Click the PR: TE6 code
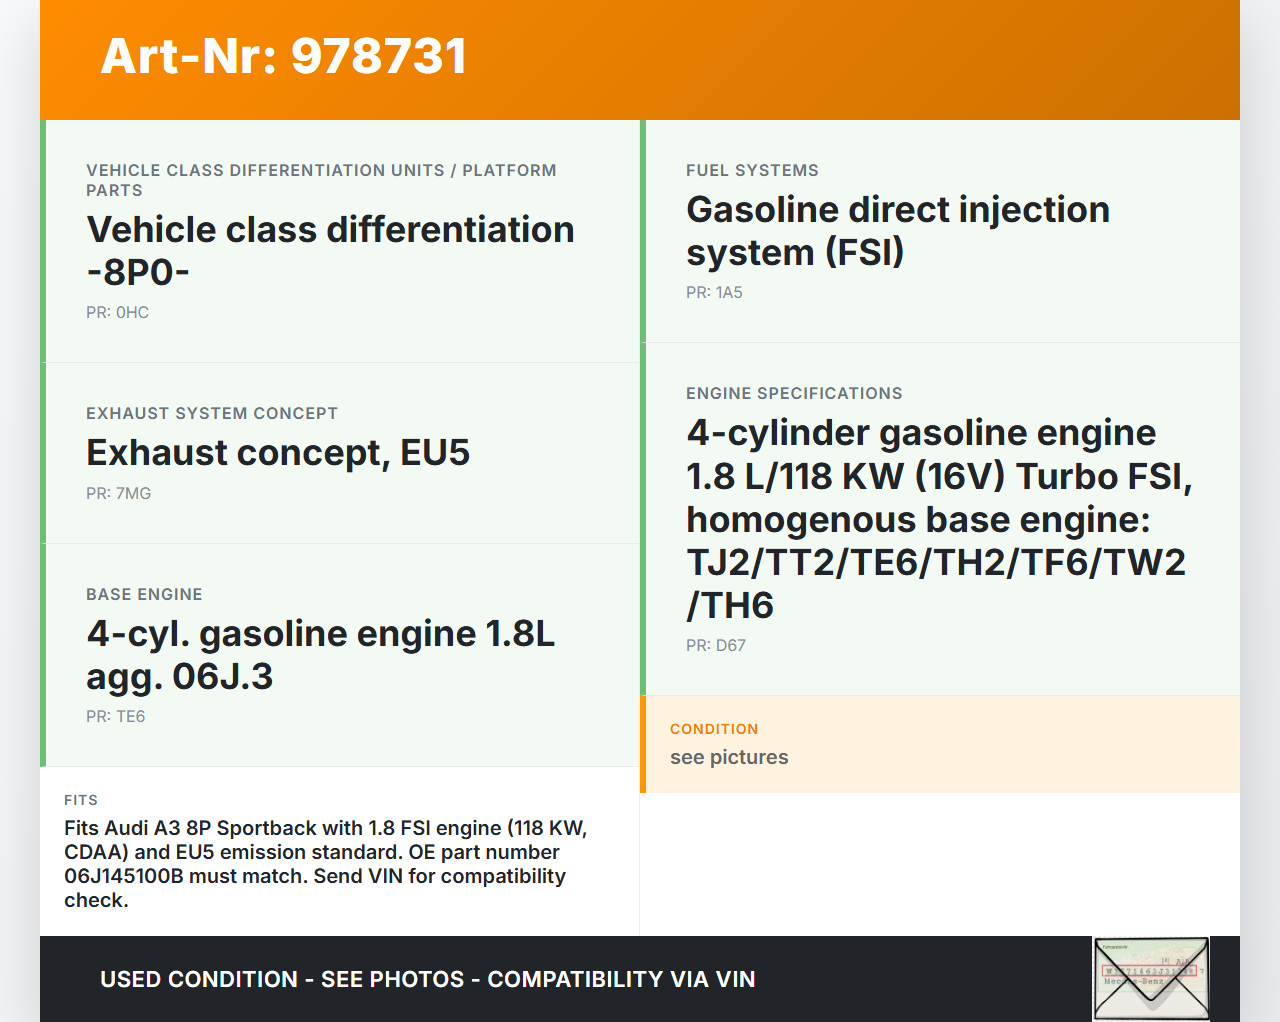The image size is (1280, 1022). 115,716
